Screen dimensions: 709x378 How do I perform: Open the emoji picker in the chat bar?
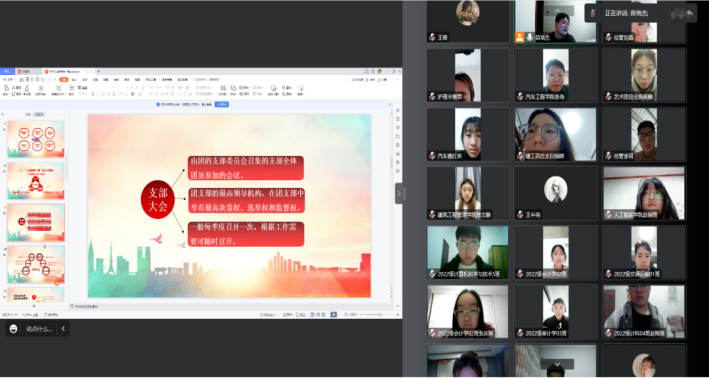tap(14, 329)
